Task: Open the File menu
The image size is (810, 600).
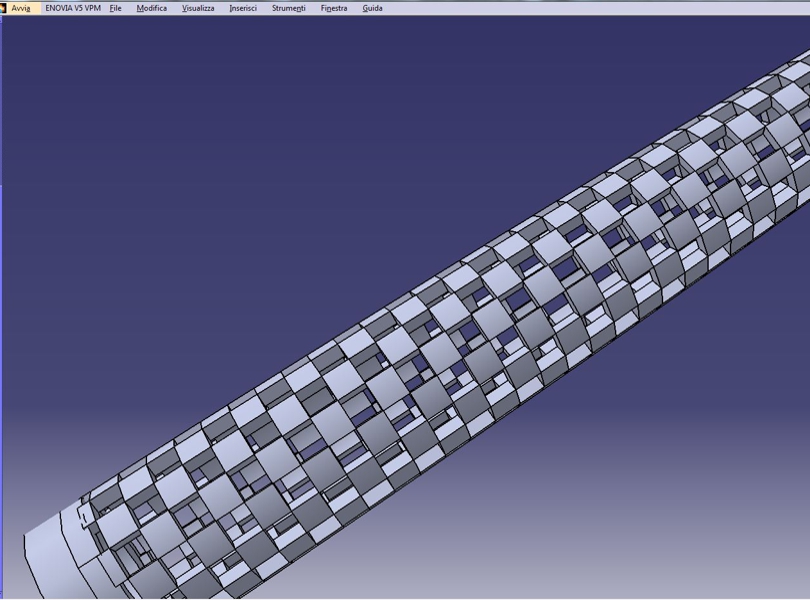Action: [116, 8]
